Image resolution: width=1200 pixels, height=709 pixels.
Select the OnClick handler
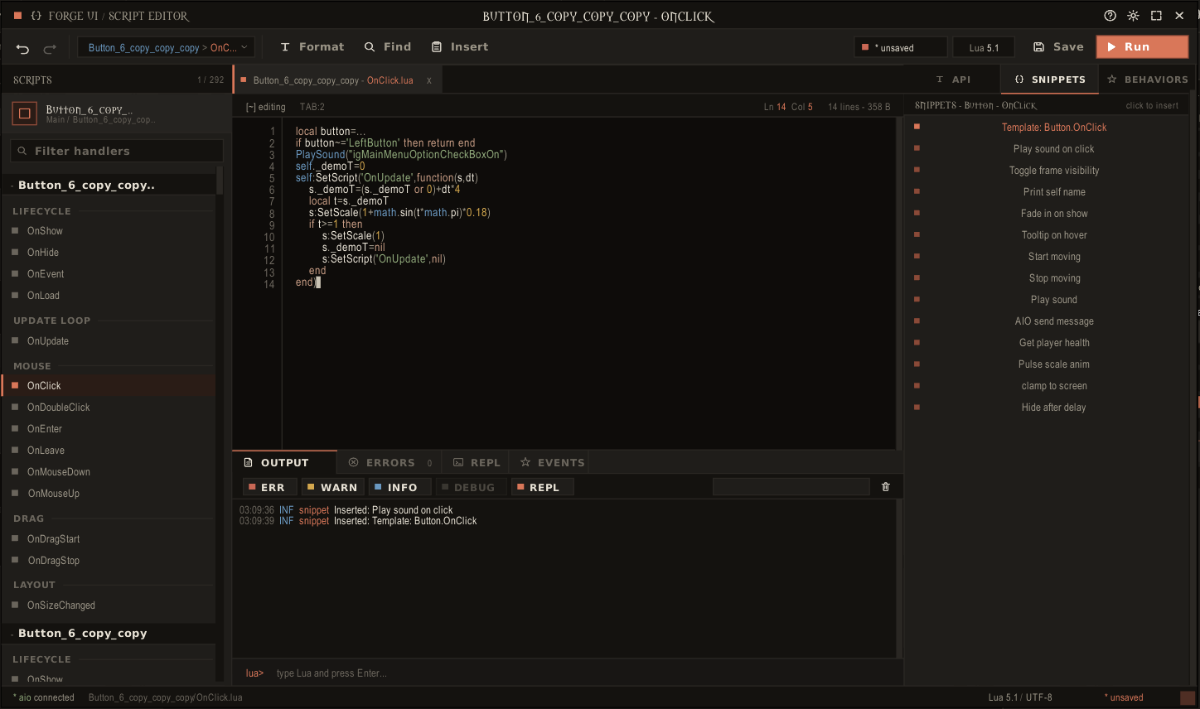109,386
